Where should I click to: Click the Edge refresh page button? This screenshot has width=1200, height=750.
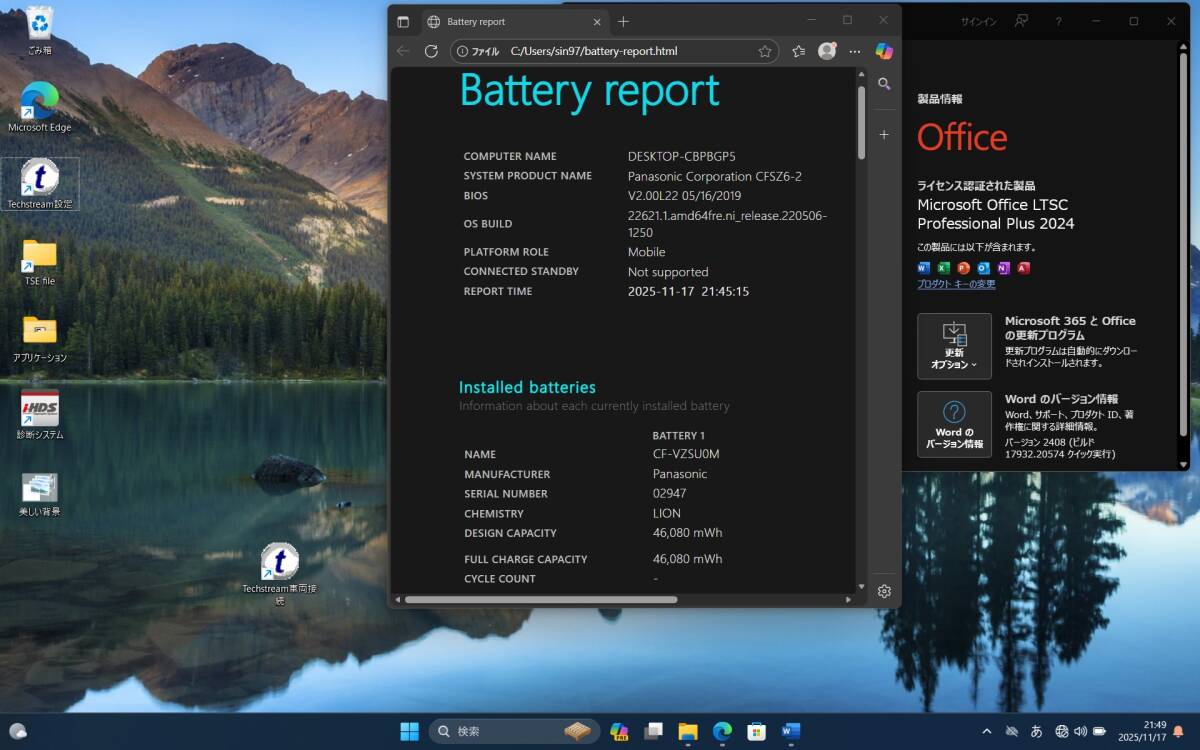pos(431,51)
